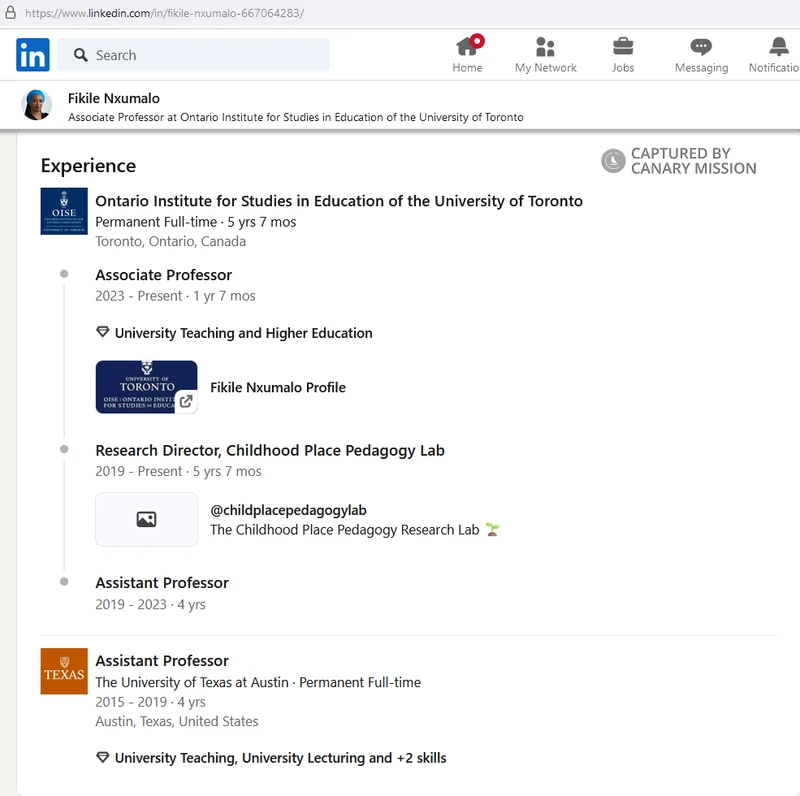Click the LinkedIn logo icon
This screenshot has width=800, height=796.
coord(33,55)
